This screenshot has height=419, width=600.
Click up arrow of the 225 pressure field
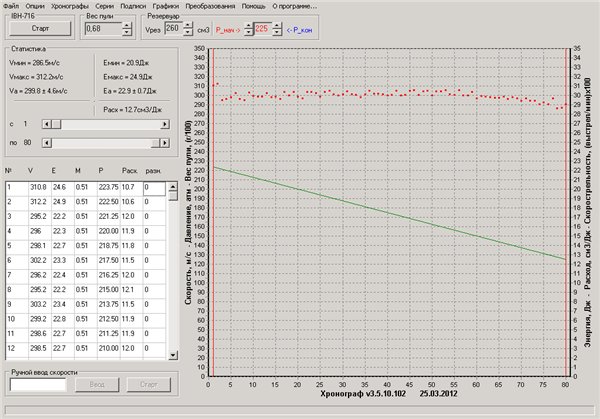276,25
